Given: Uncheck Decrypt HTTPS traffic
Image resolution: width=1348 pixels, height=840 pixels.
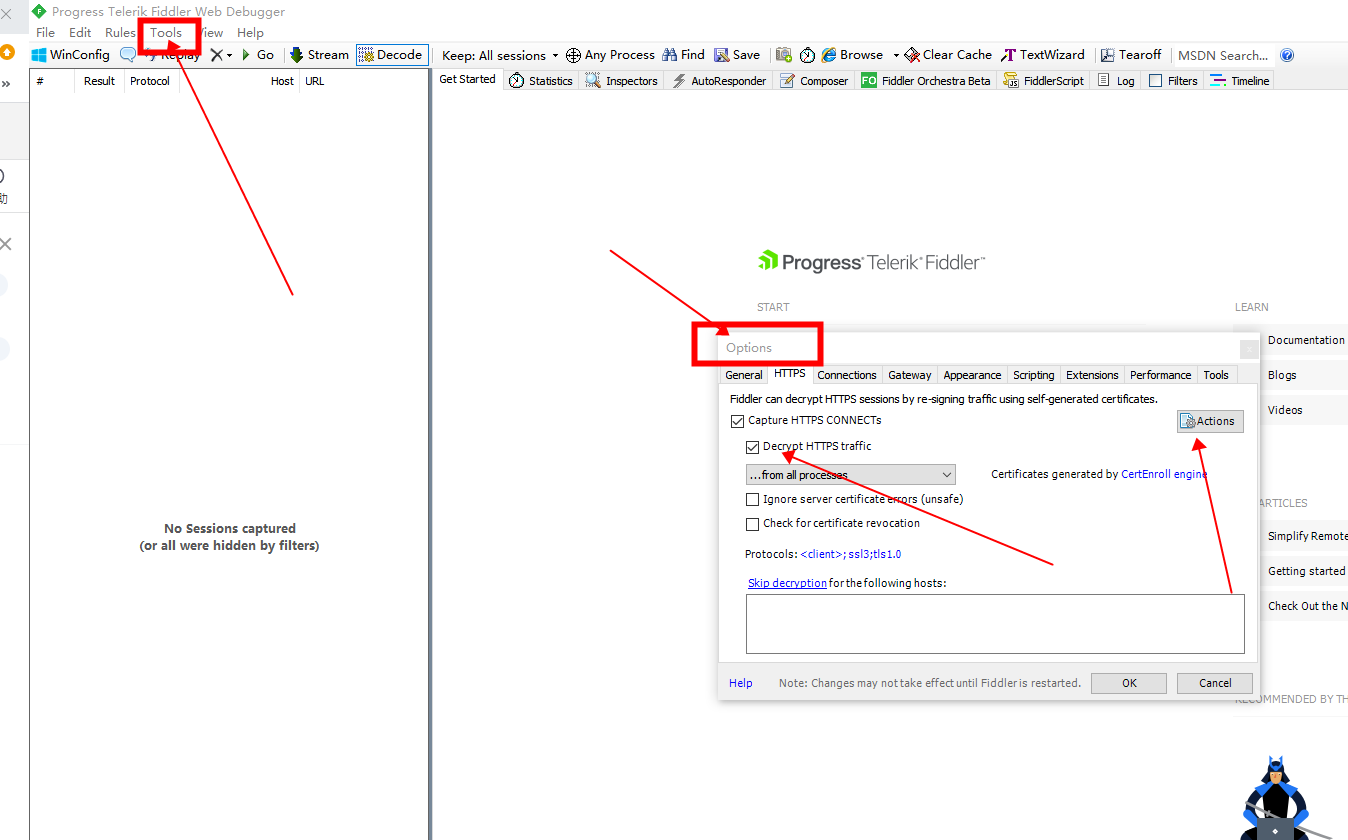Looking at the screenshot, I should (x=753, y=447).
